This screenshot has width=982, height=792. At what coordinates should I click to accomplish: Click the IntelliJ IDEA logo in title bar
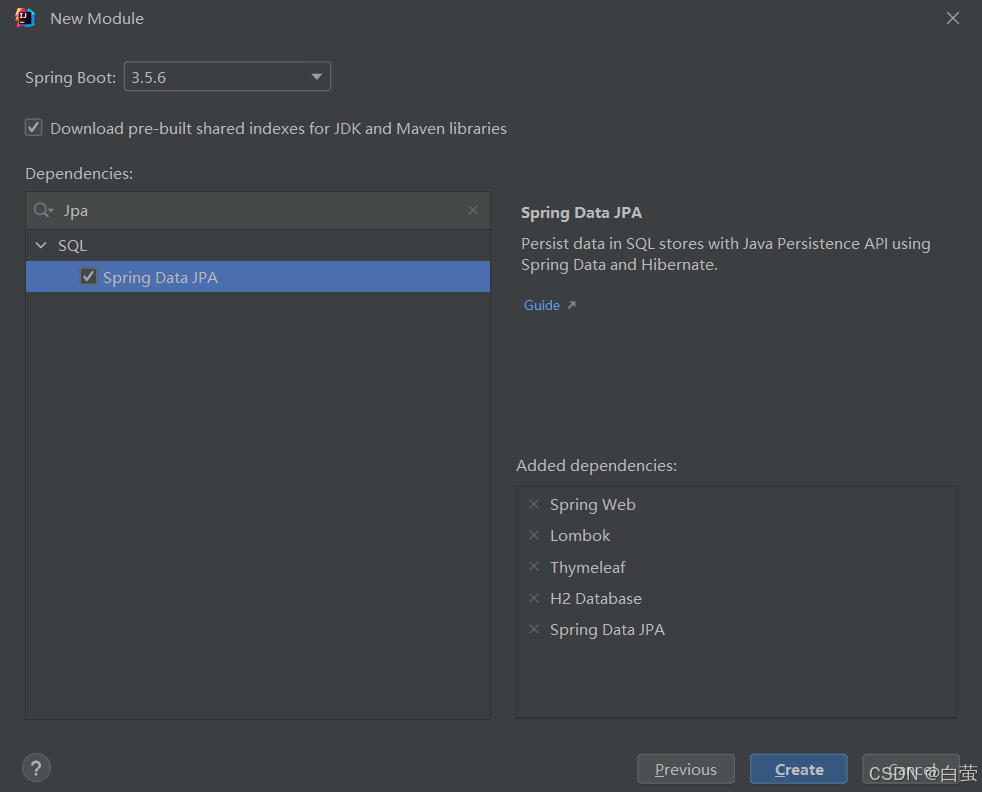click(25, 18)
